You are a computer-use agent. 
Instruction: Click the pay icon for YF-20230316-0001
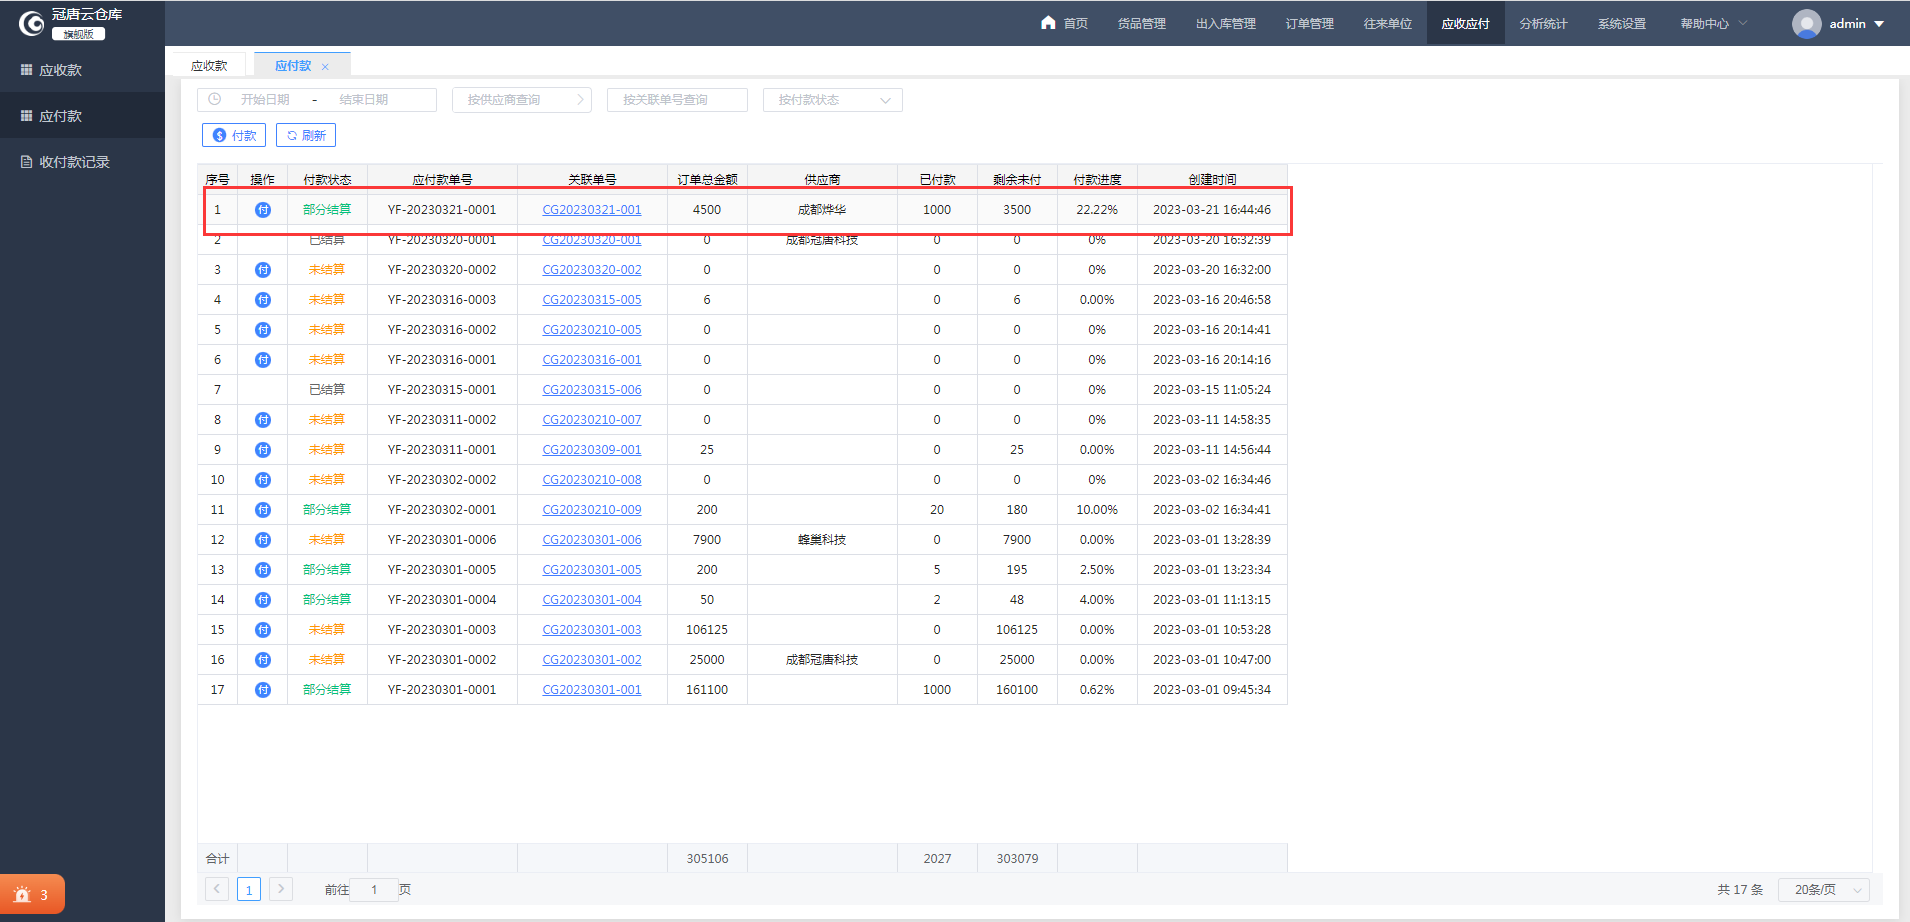[x=263, y=360]
